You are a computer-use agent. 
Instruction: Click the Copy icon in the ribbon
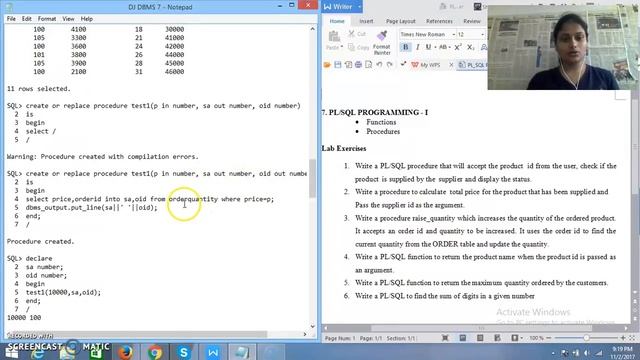[x=351, y=47]
